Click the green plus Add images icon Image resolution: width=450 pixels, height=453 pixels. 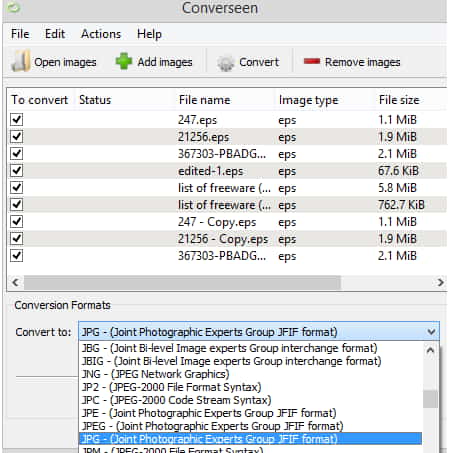(124, 61)
